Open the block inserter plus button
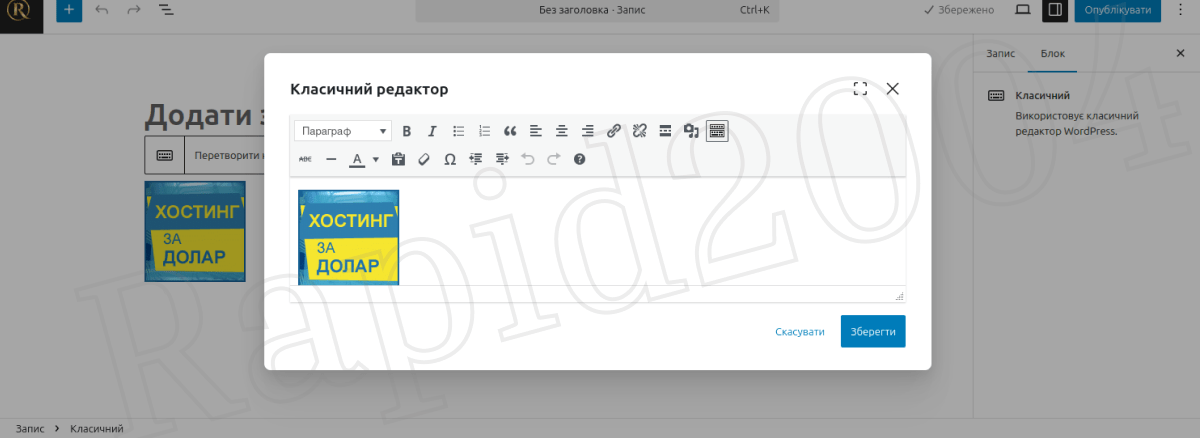Screen dimensions: 1200x438 pos(68,10)
